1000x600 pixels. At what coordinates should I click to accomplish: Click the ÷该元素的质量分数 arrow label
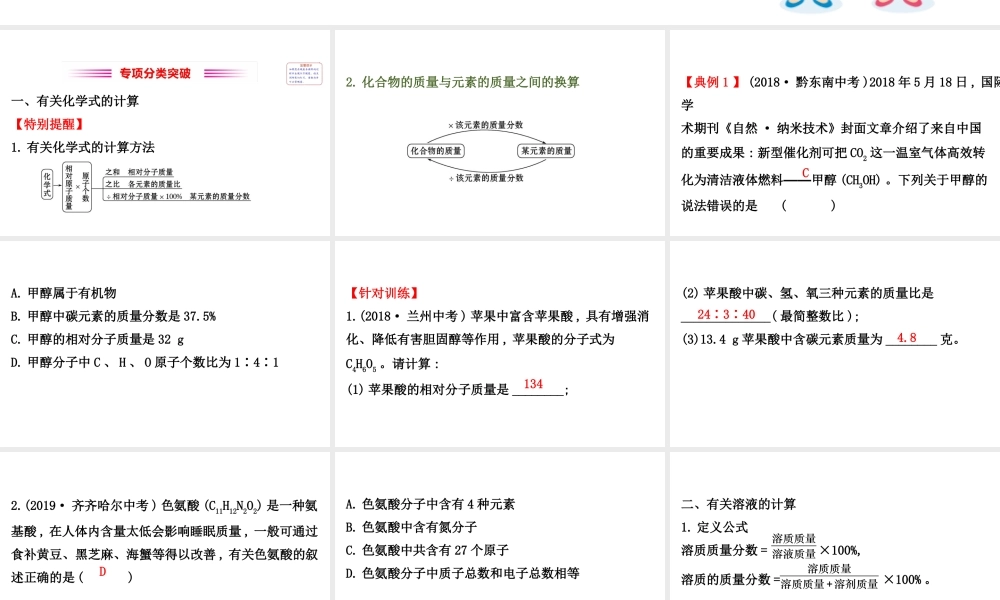click(488, 177)
